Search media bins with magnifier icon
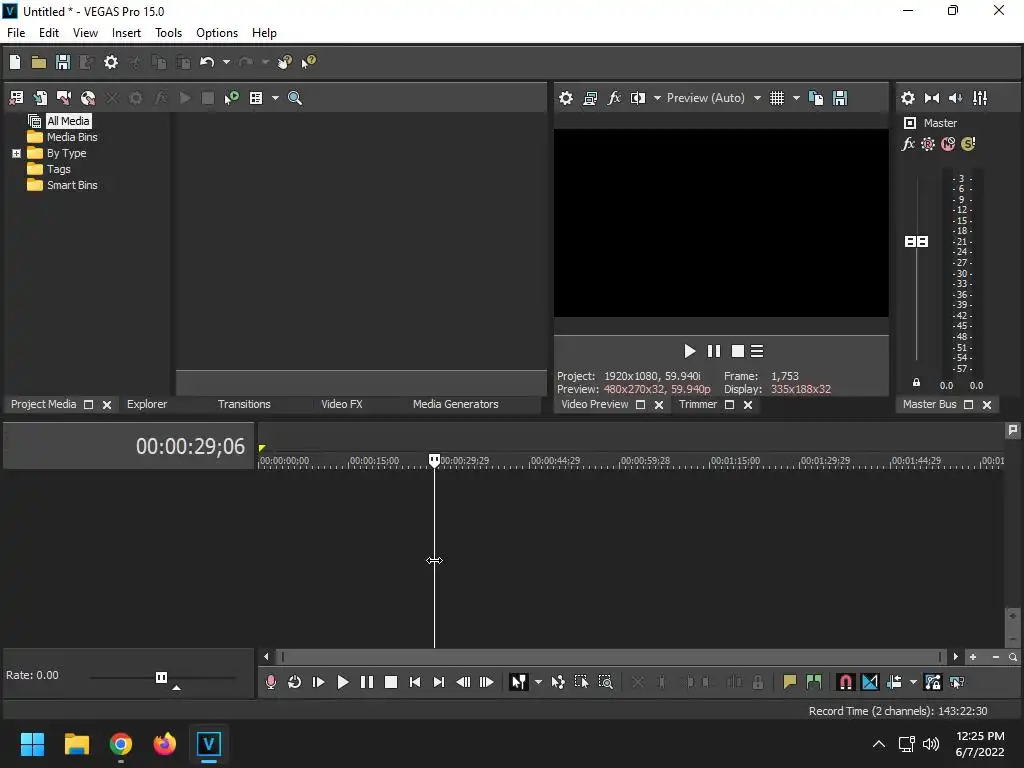Image resolution: width=1024 pixels, height=768 pixels. (x=295, y=98)
